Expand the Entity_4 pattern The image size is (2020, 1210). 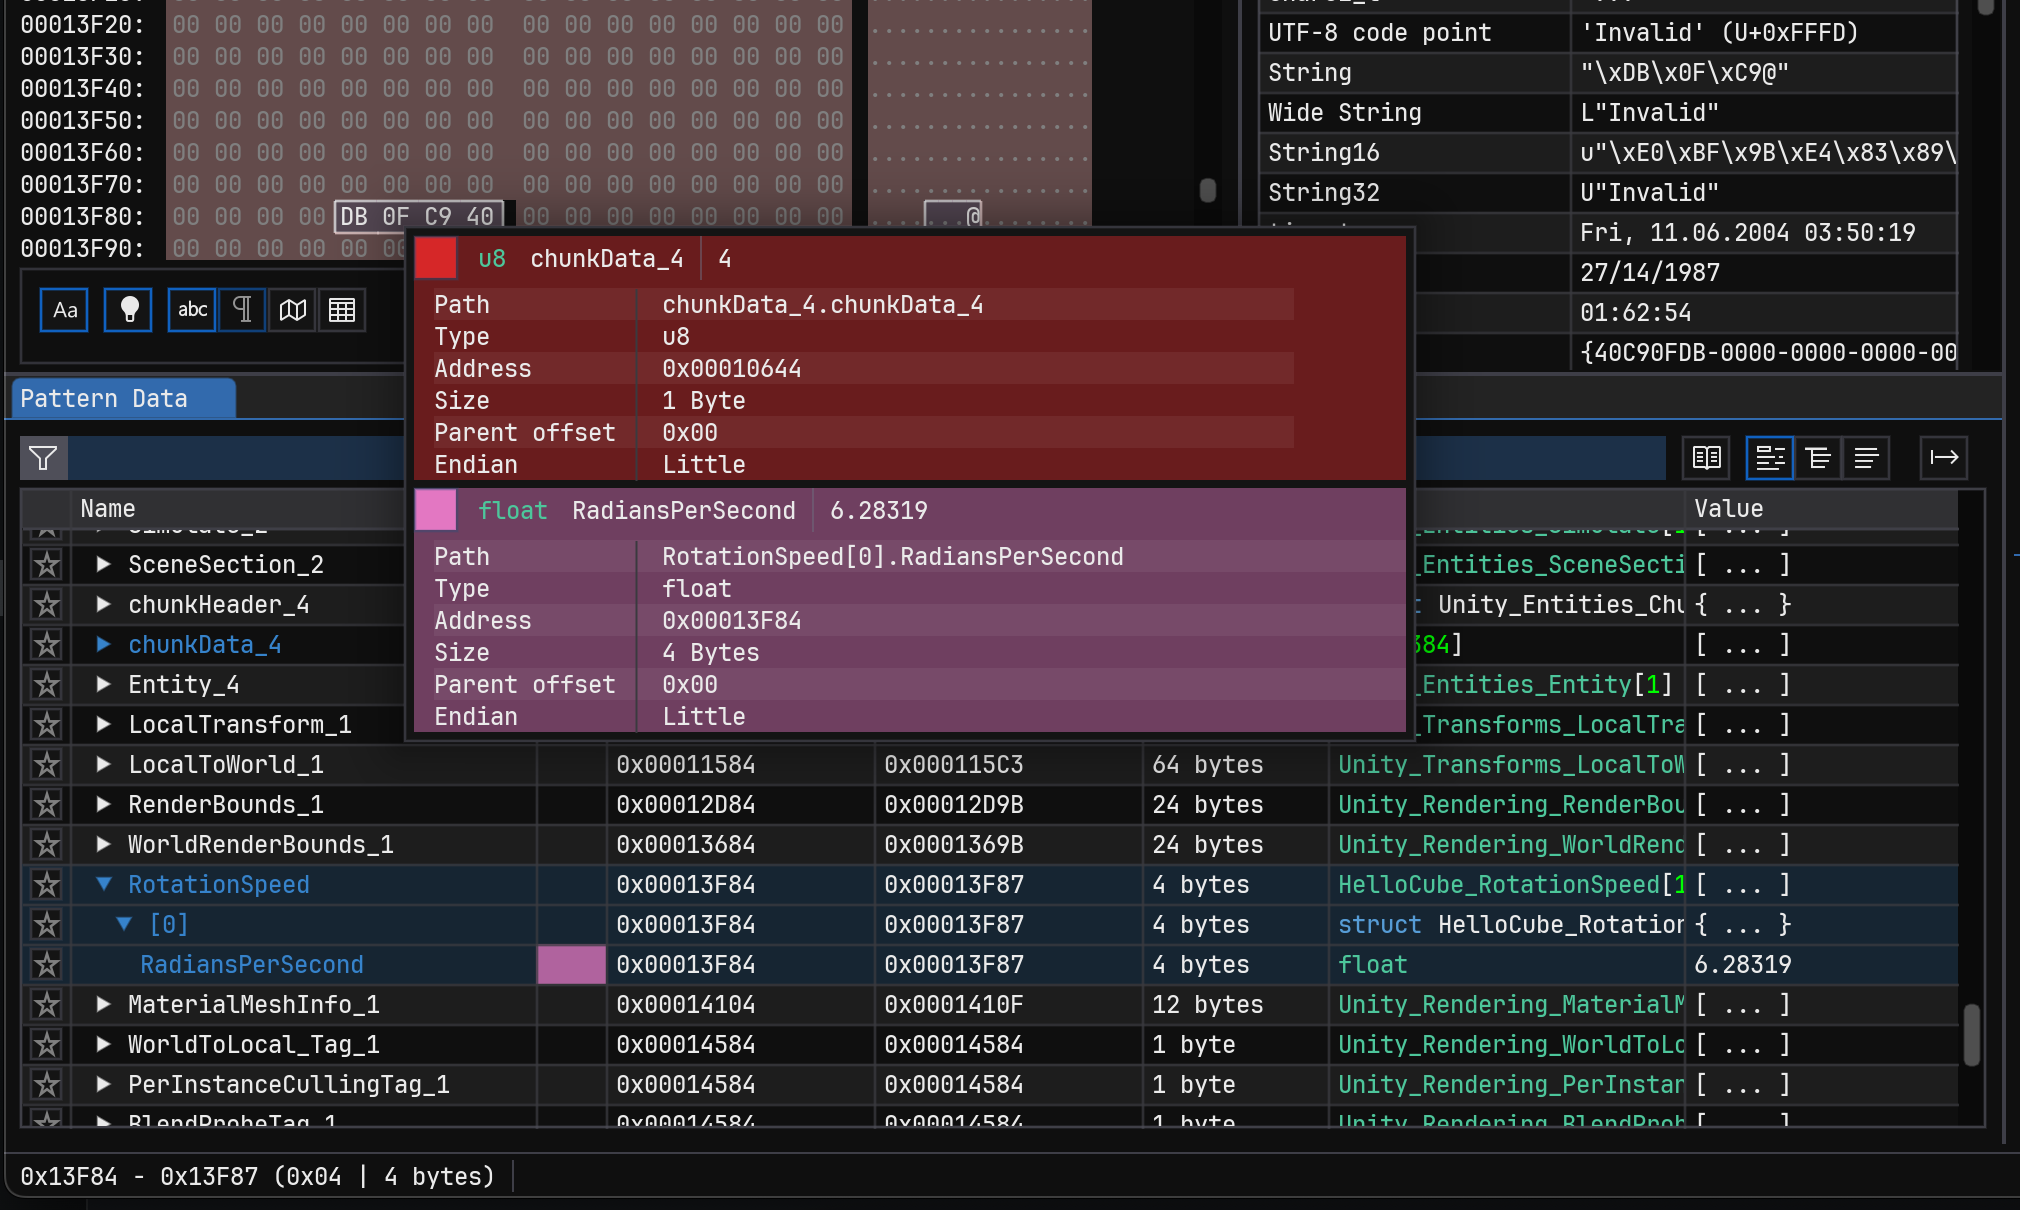(104, 684)
